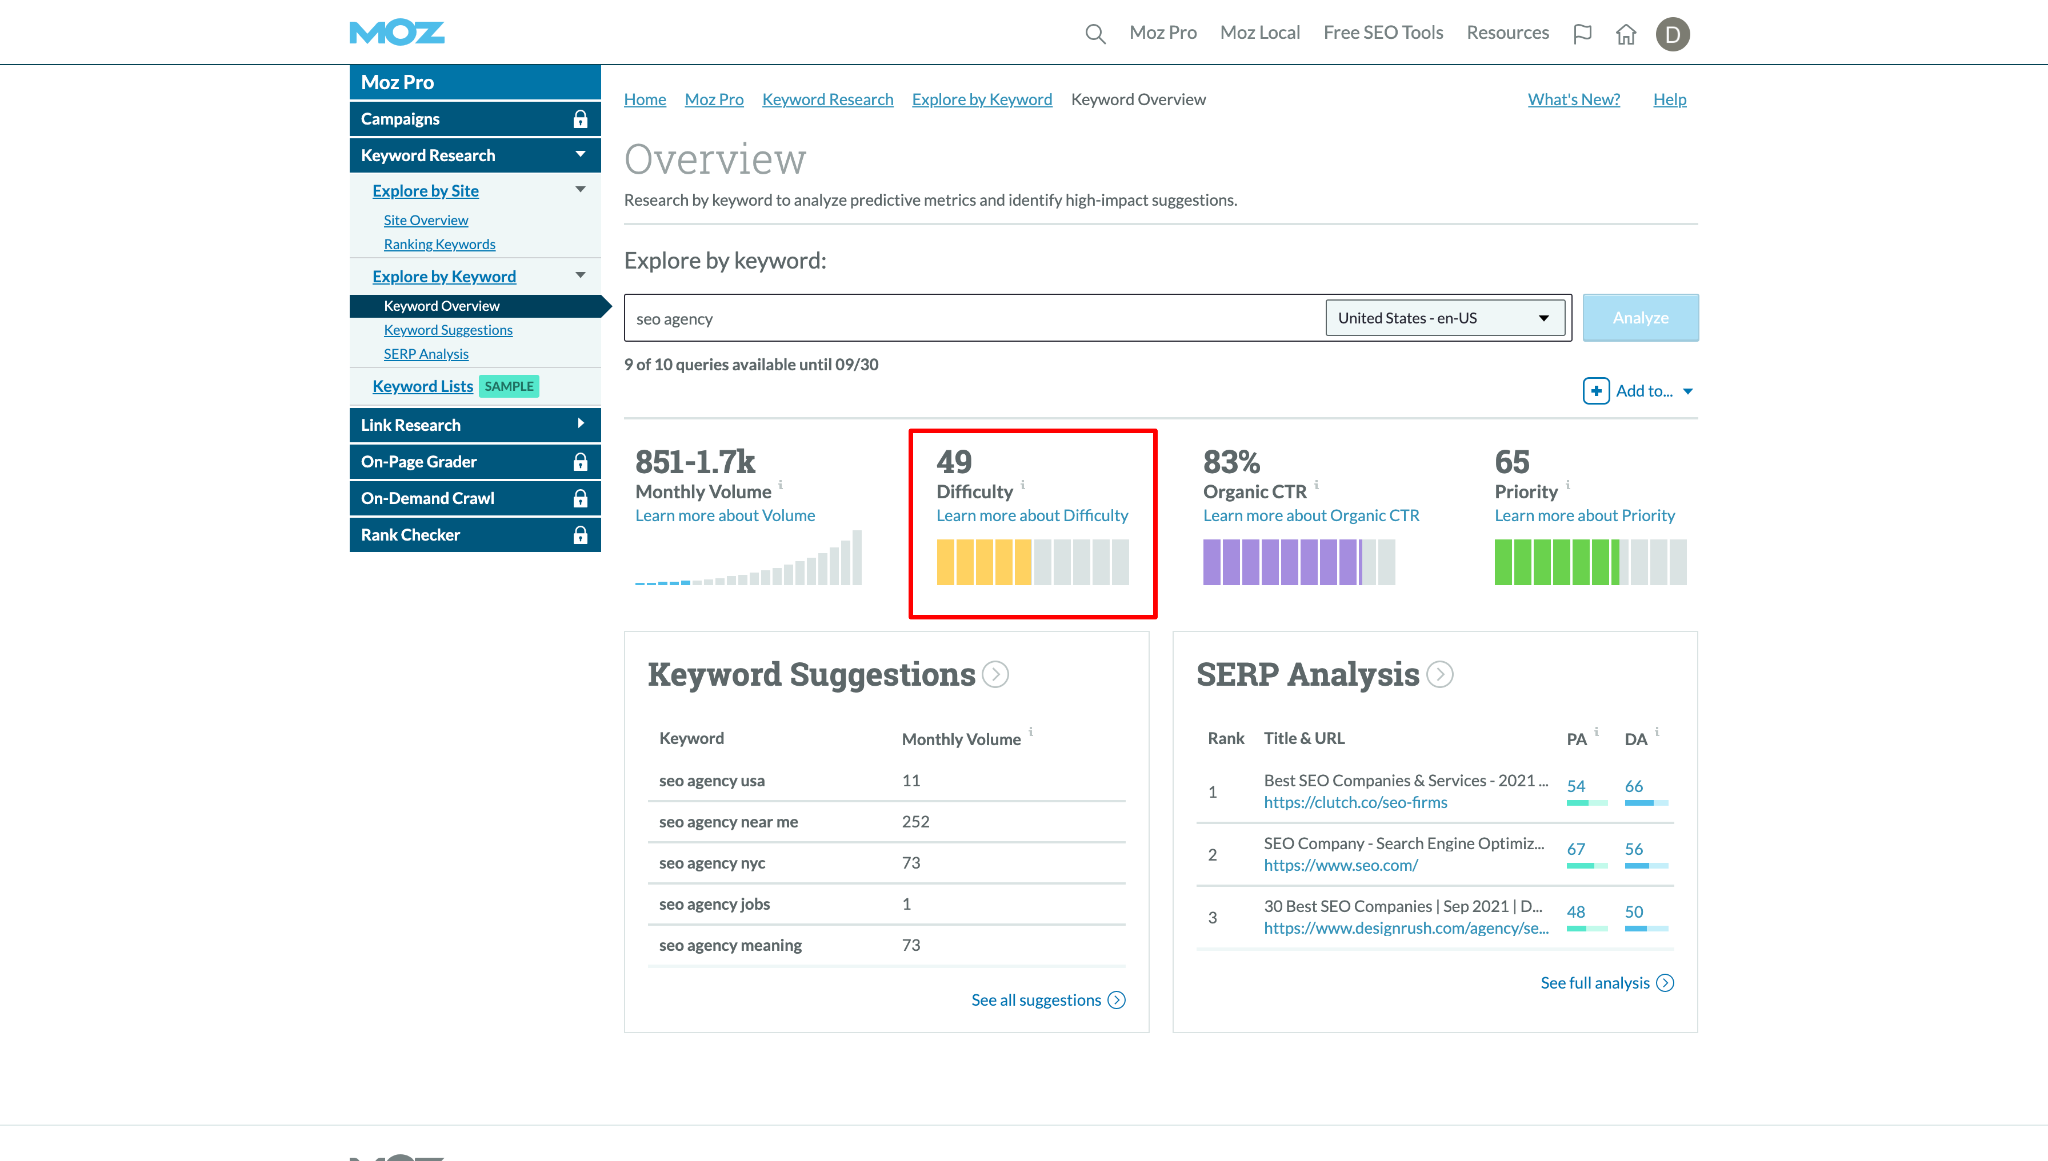
Task: Open Keyword Suggestions sidebar link
Action: point(448,330)
